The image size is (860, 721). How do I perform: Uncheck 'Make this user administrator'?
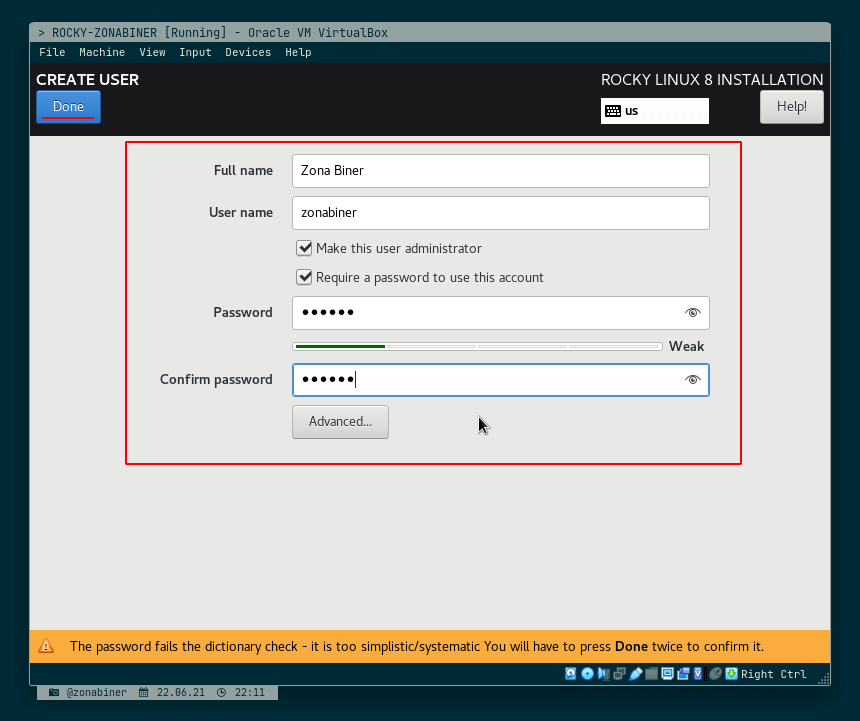click(304, 248)
